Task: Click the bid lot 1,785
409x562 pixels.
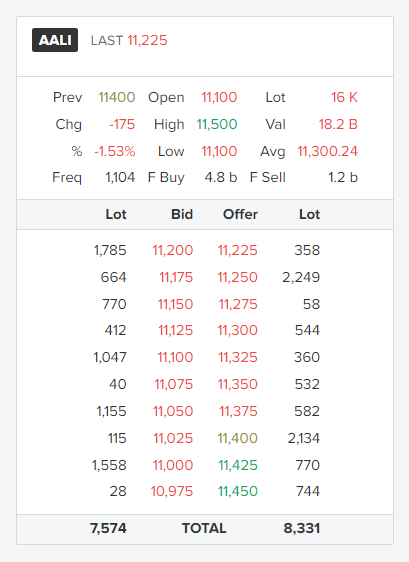Action: point(110,250)
